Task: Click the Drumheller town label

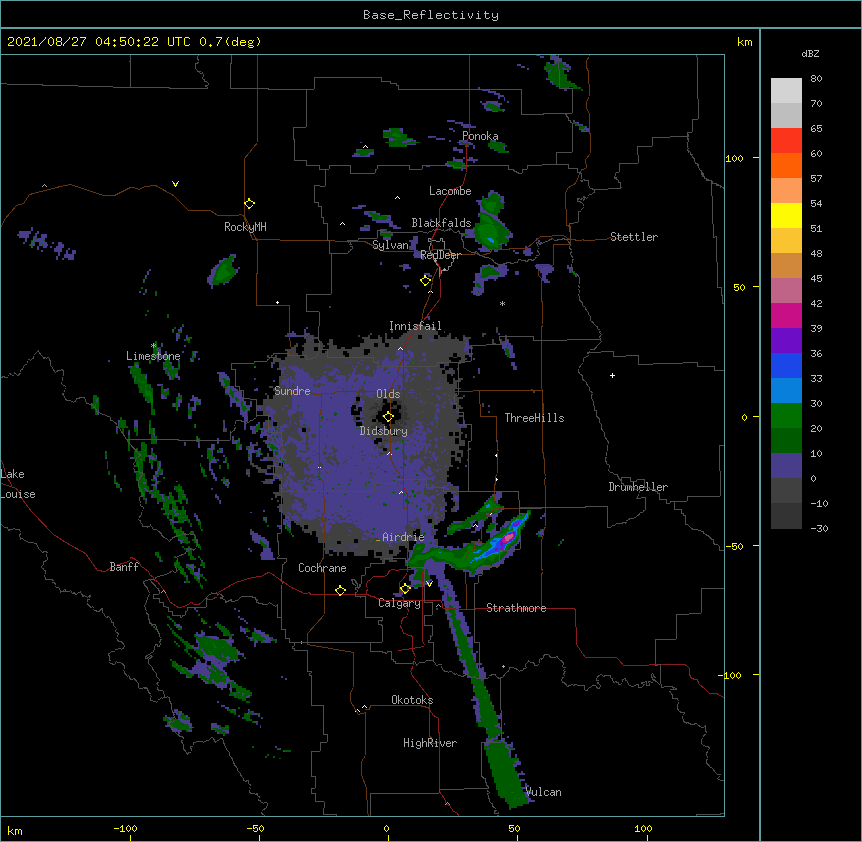Action: click(638, 487)
